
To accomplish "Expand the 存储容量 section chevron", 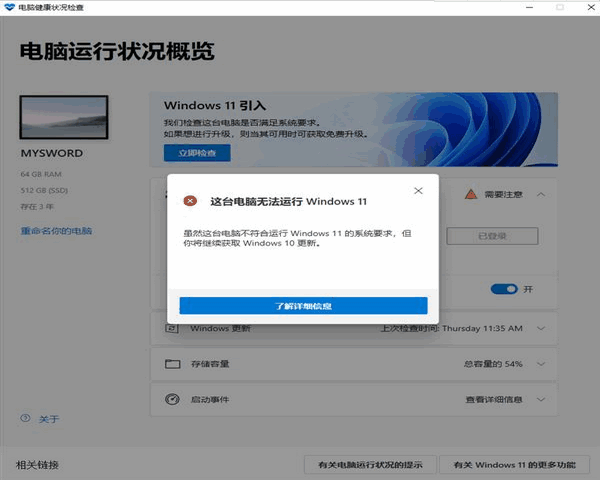I will coord(541,364).
